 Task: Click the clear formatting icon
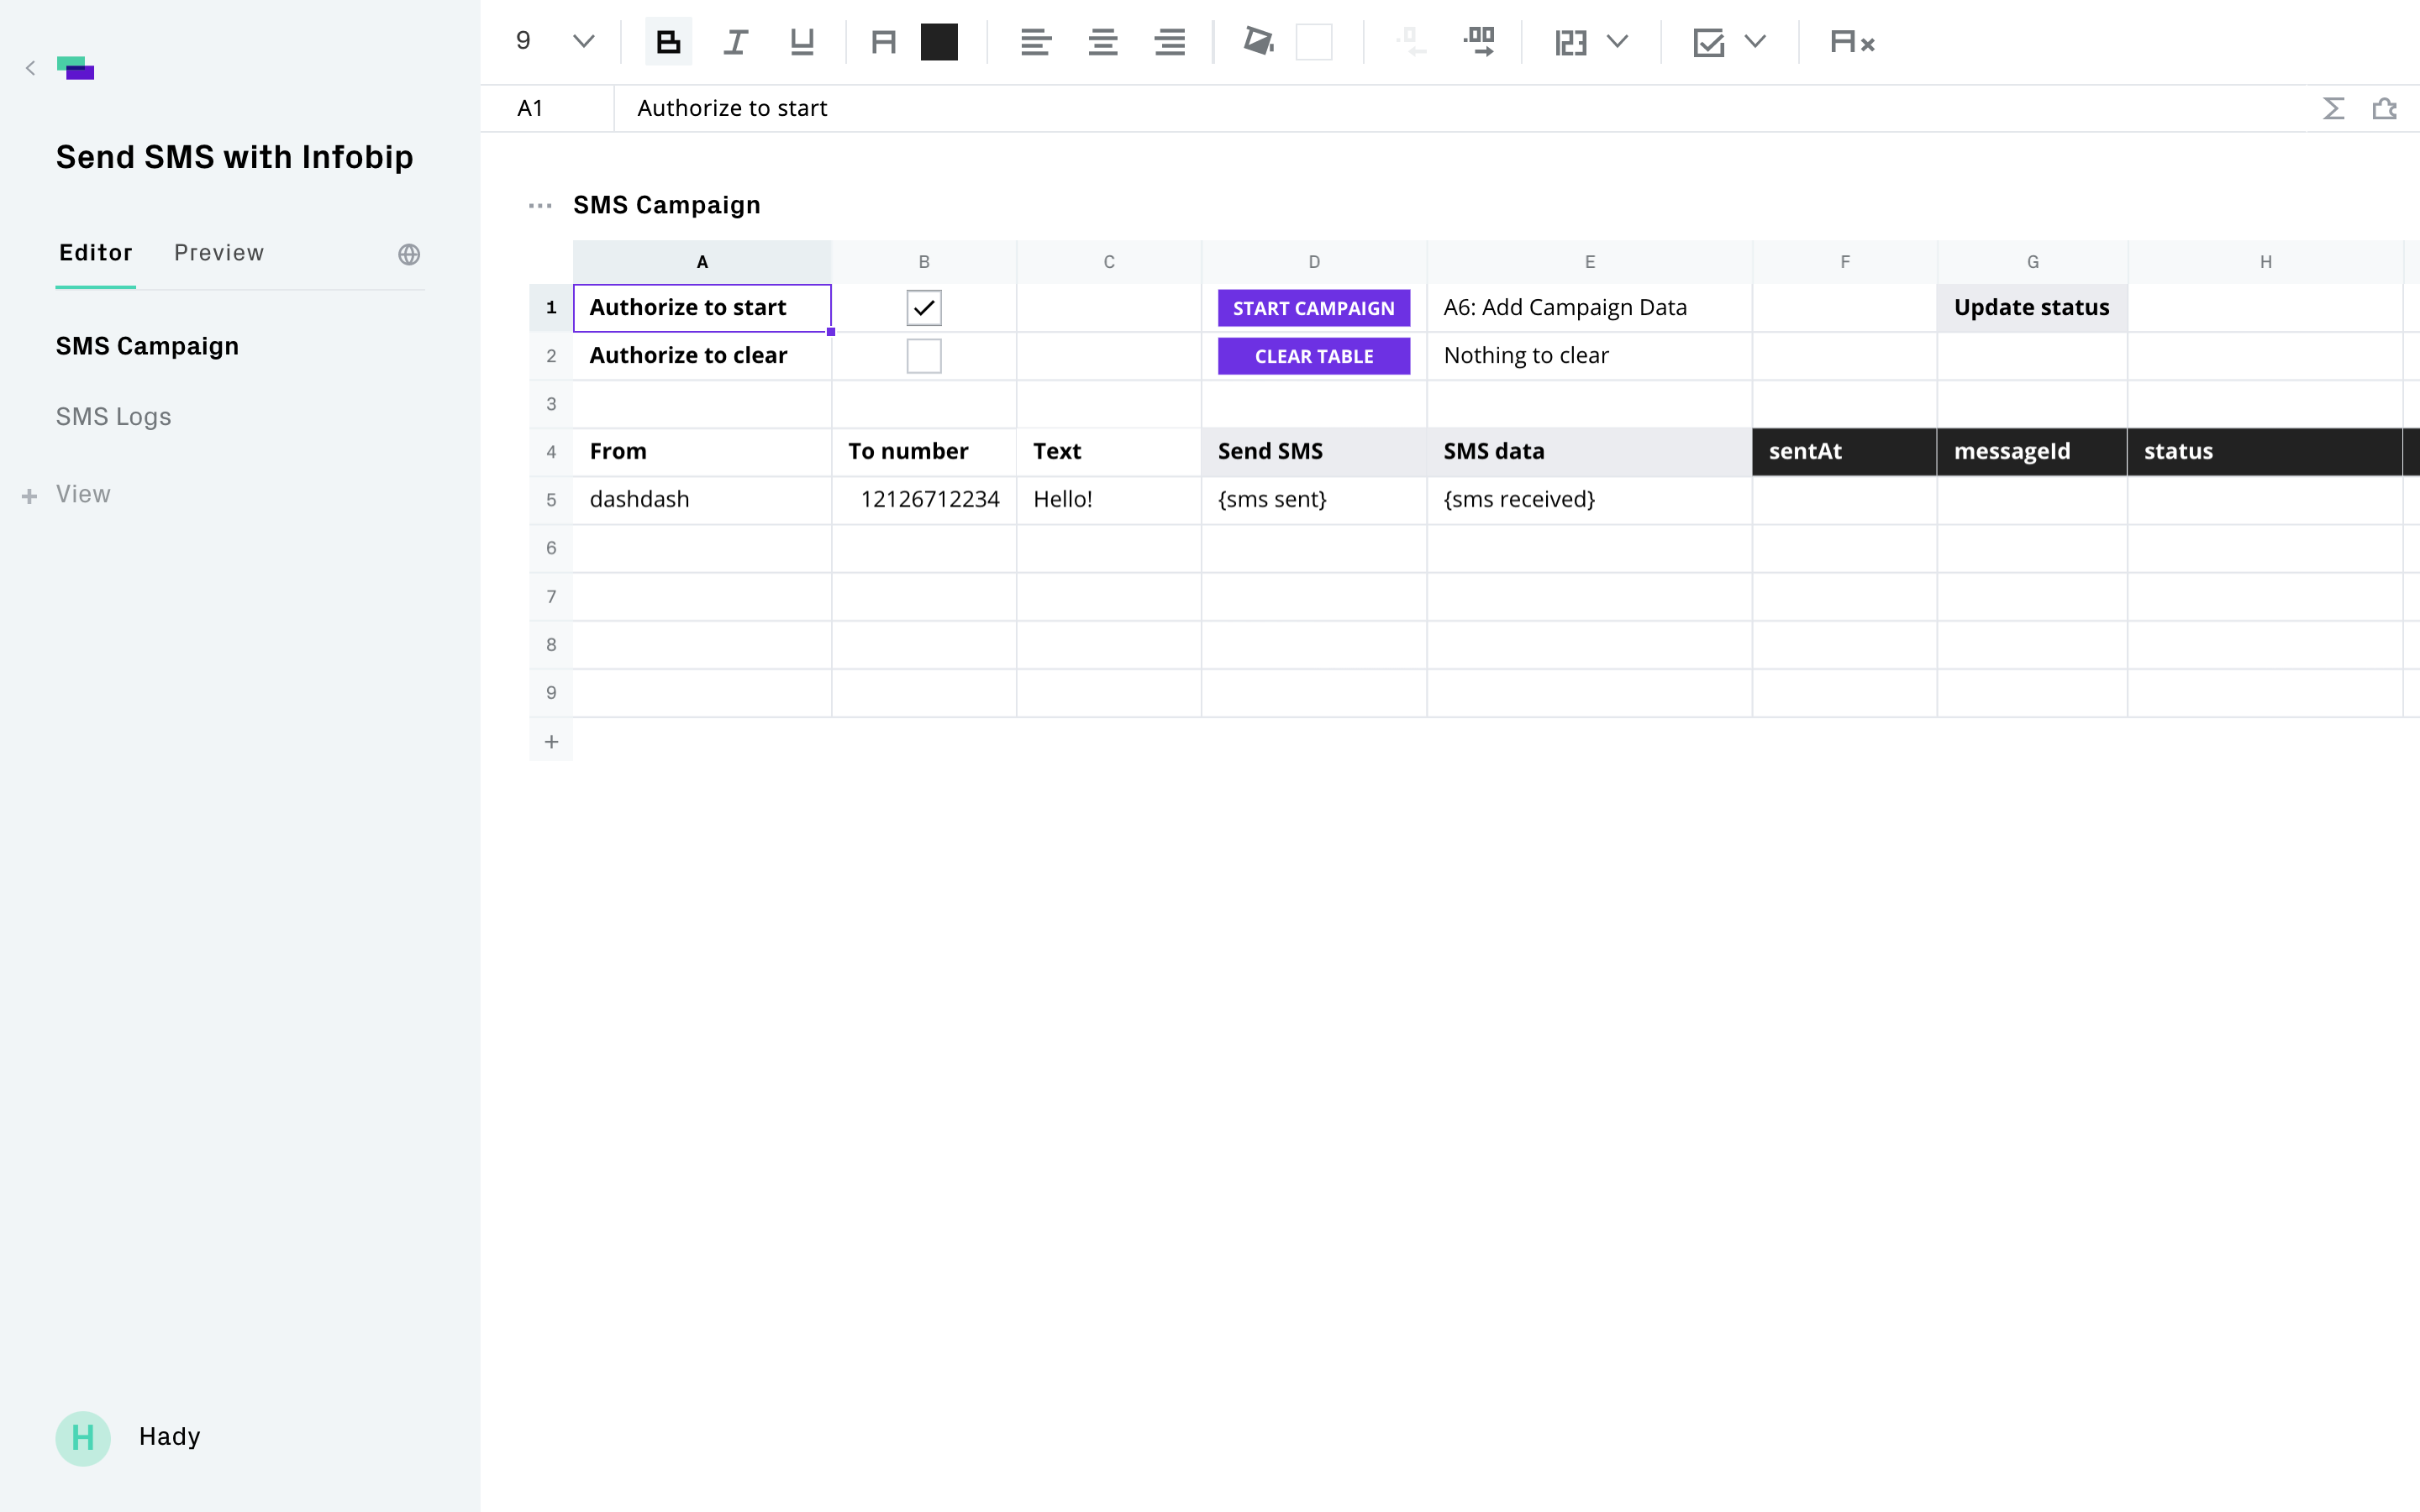click(1851, 42)
